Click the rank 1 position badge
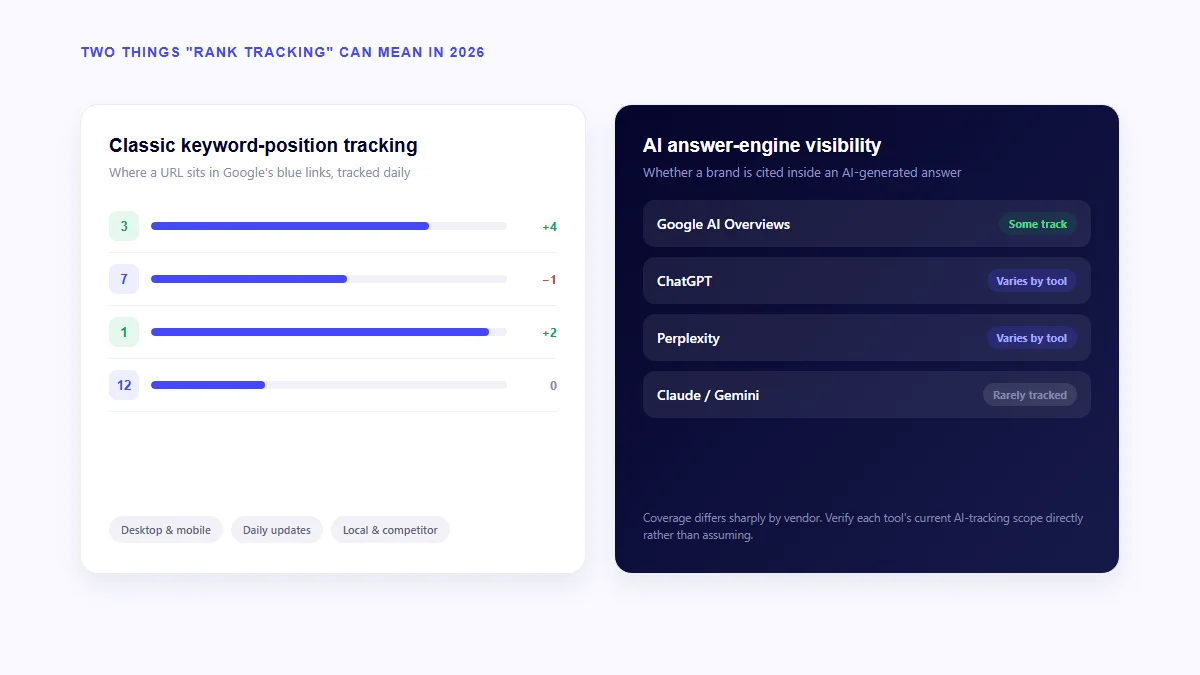Viewport: 1200px width, 675px height. click(124, 332)
